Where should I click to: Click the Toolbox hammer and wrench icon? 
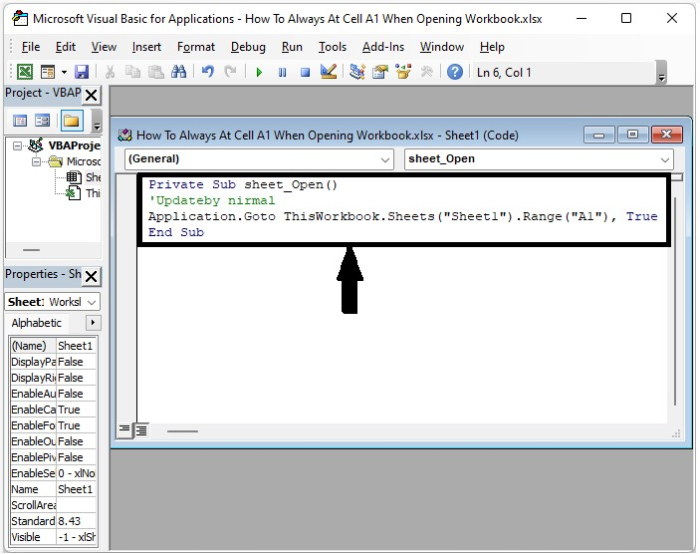[427, 72]
